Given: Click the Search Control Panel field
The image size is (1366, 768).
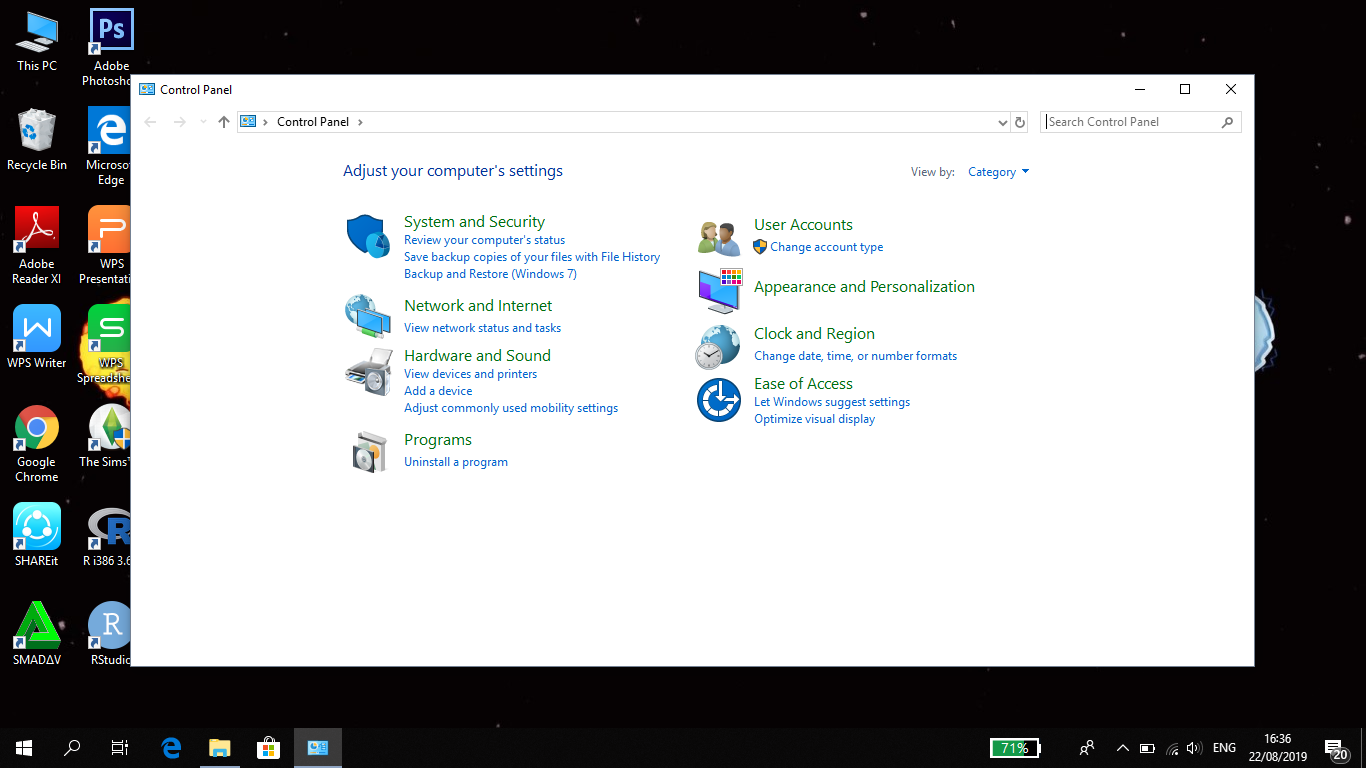Looking at the screenshot, I should tap(1130, 122).
